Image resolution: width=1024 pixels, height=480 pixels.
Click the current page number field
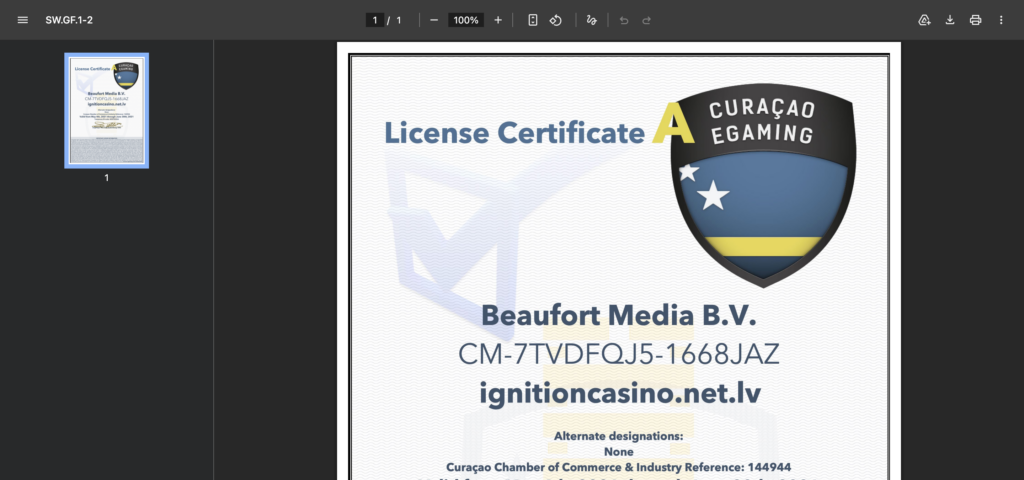point(374,20)
